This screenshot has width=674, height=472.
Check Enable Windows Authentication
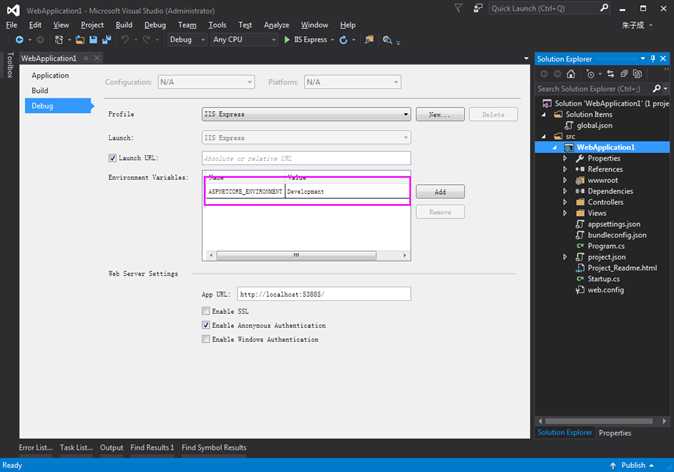coord(206,339)
